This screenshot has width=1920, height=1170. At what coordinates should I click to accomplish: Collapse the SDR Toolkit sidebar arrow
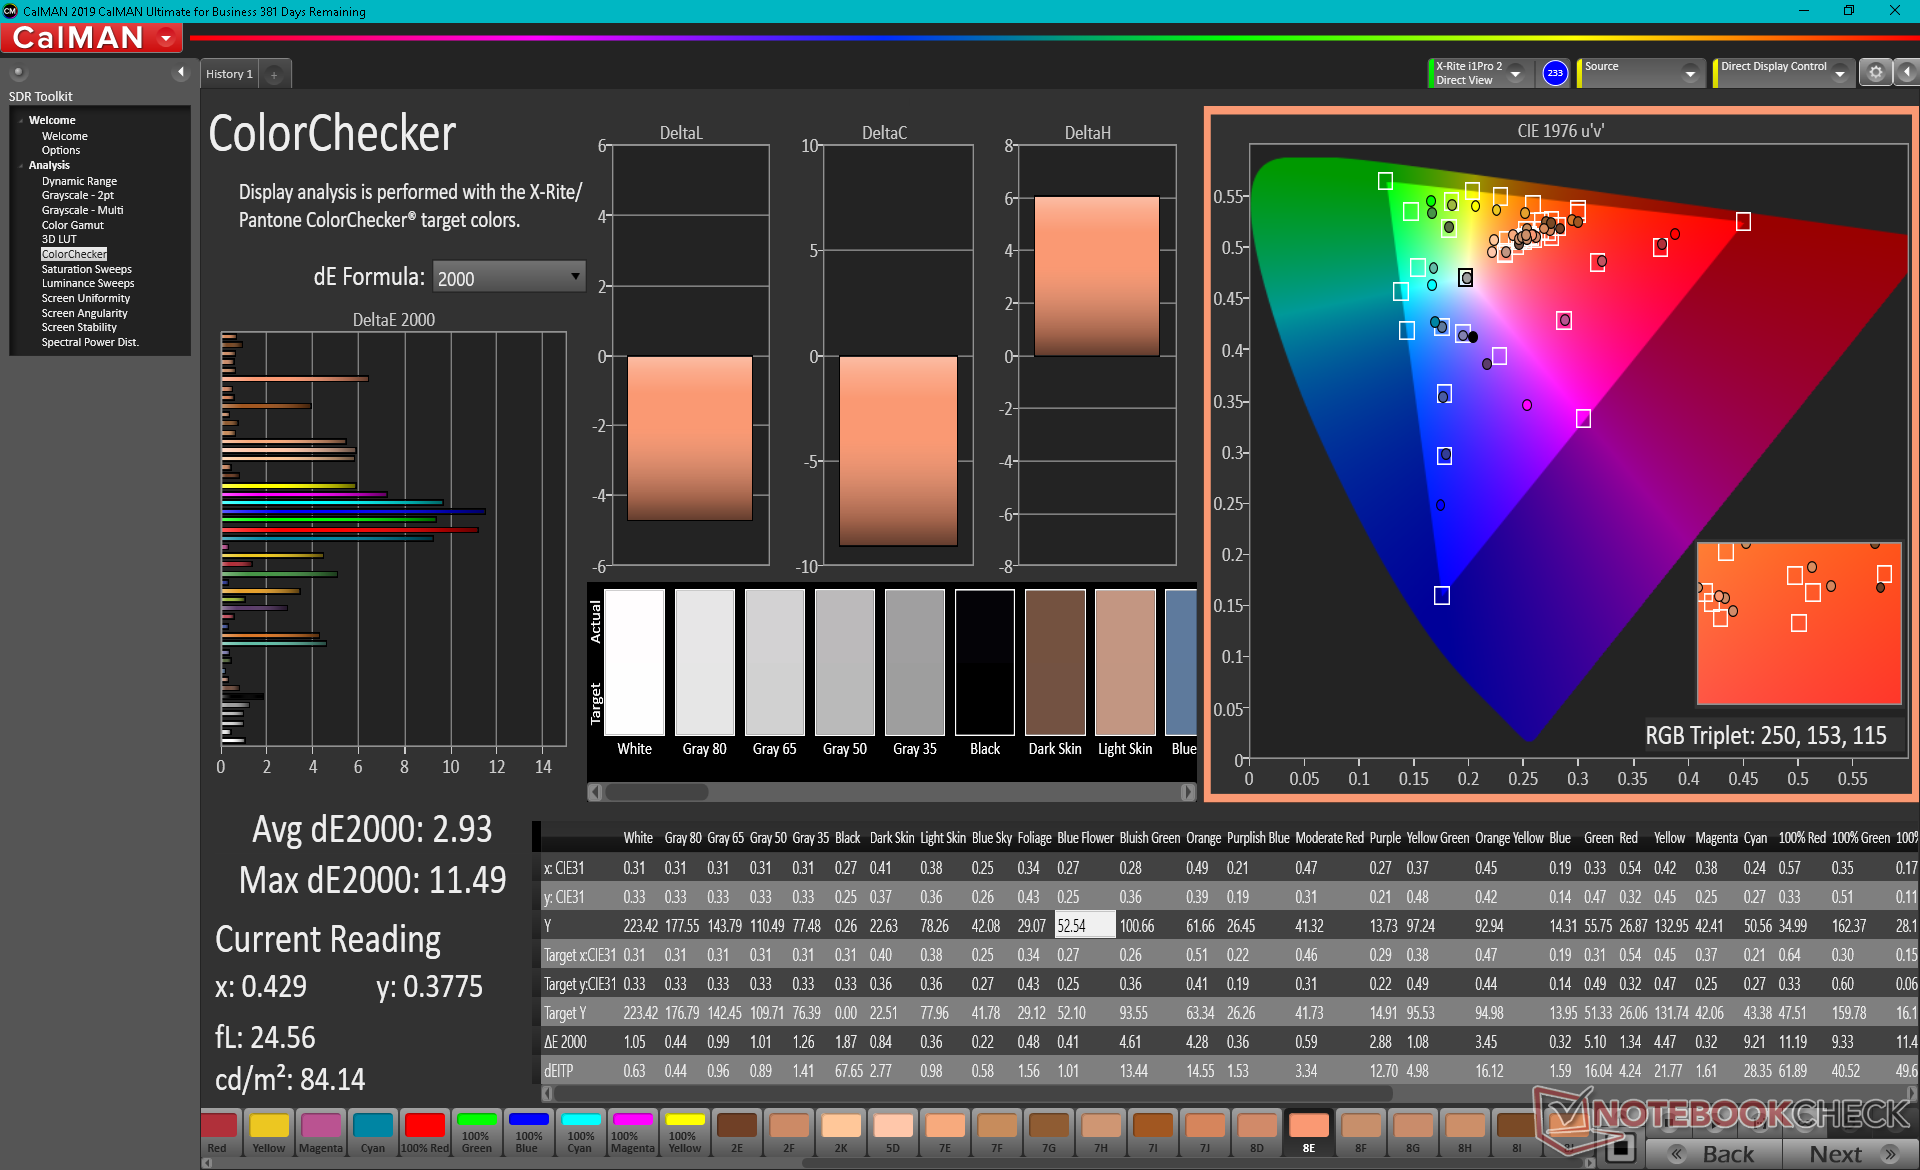(181, 72)
